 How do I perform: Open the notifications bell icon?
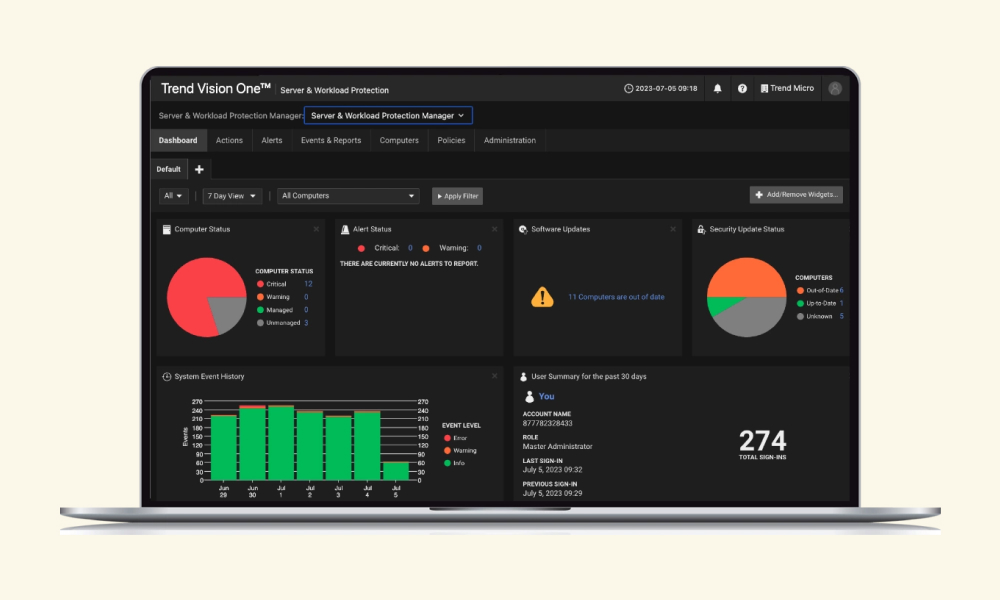click(717, 89)
